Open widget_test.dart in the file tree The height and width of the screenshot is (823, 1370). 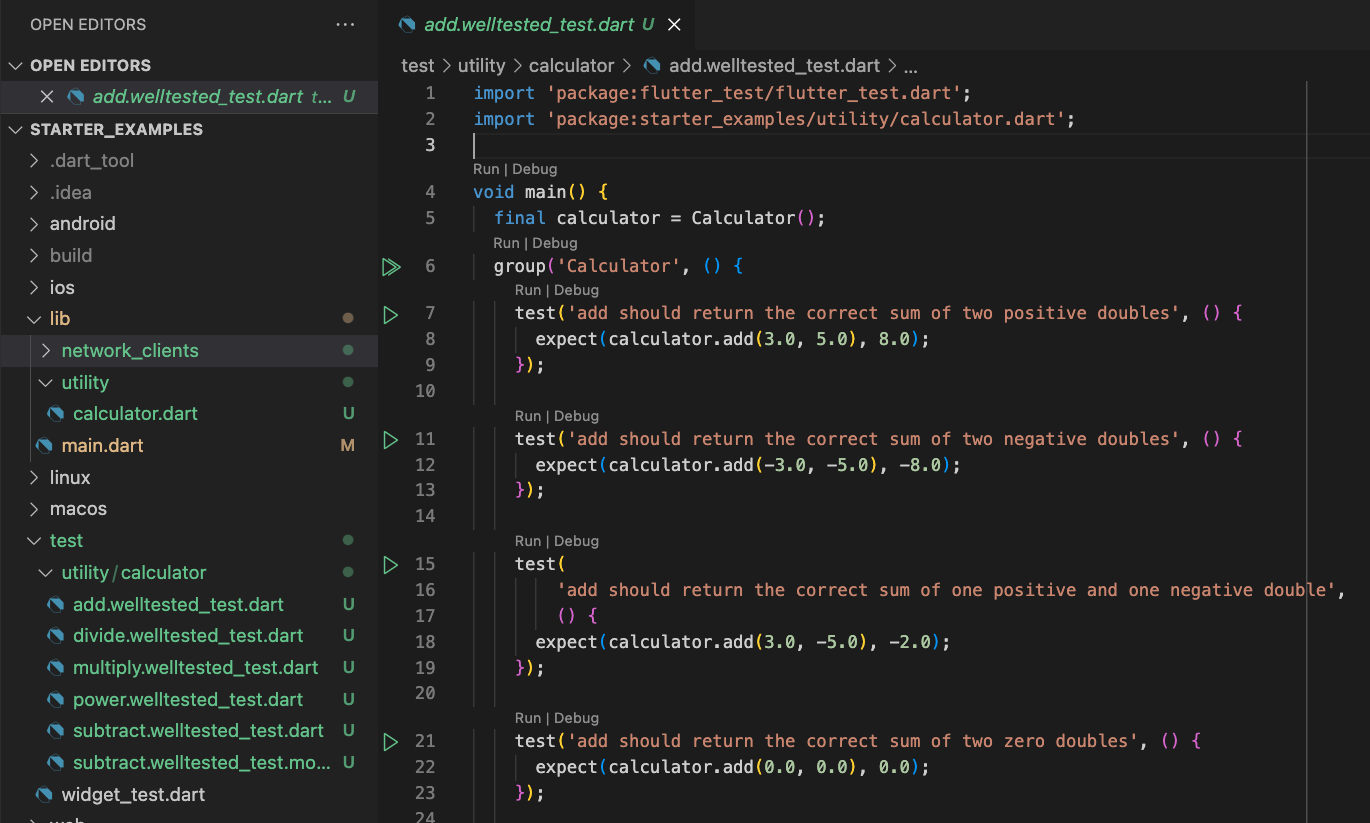[x=133, y=795]
